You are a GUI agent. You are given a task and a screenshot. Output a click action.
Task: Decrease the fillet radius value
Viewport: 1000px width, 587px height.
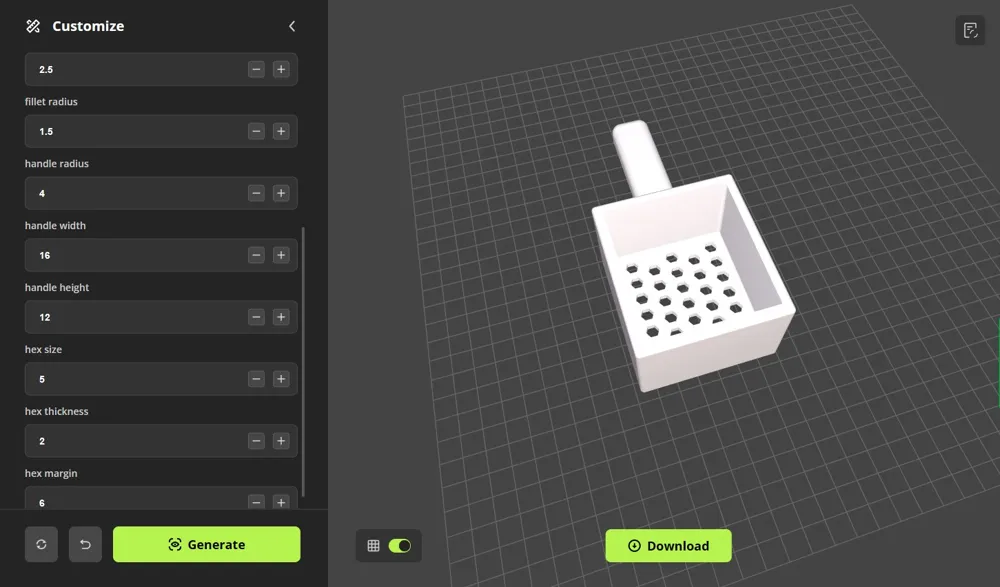tap(256, 131)
